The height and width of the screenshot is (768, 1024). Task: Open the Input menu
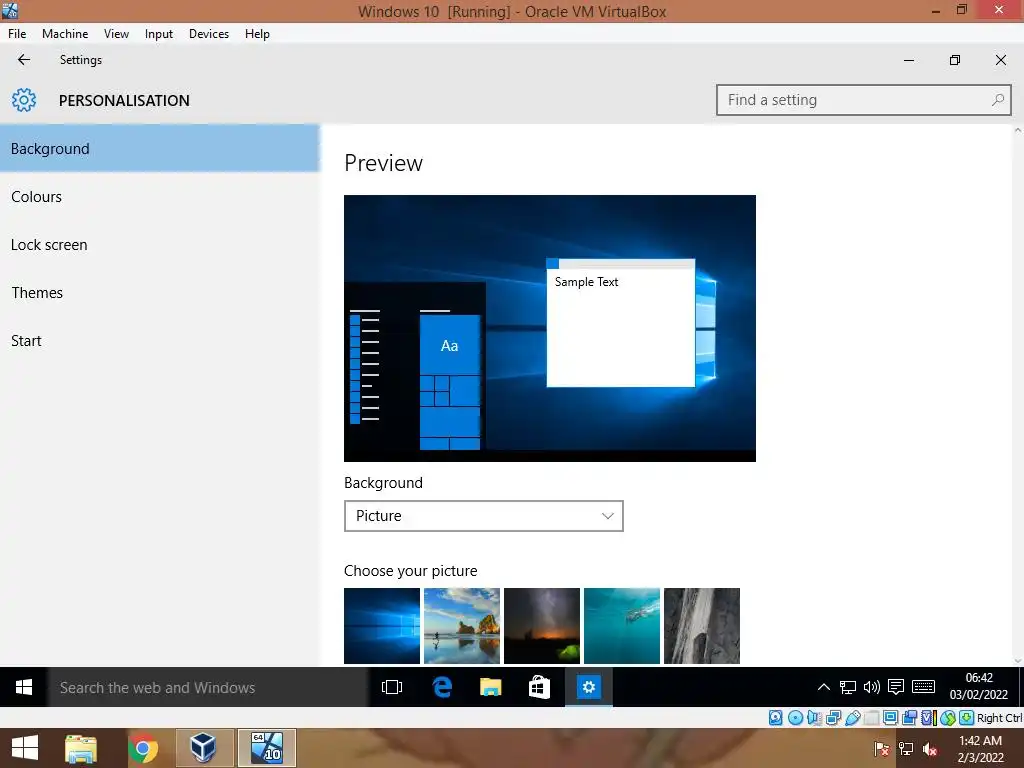click(159, 33)
